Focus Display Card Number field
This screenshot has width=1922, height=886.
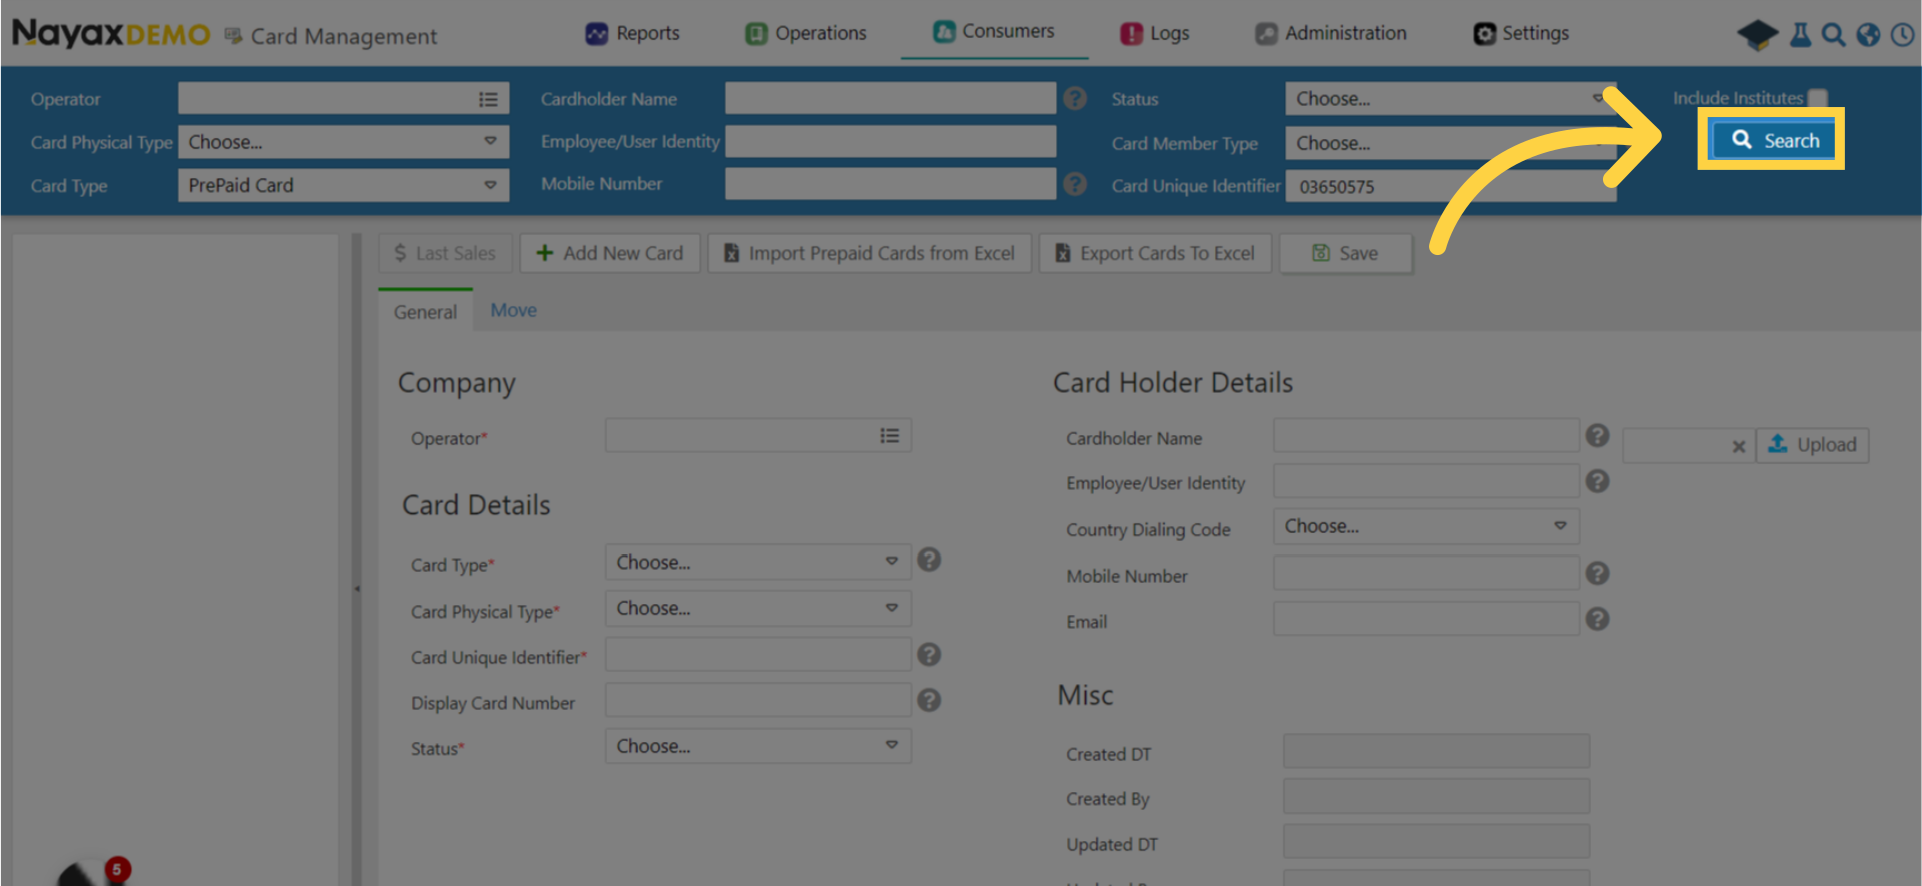click(758, 700)
